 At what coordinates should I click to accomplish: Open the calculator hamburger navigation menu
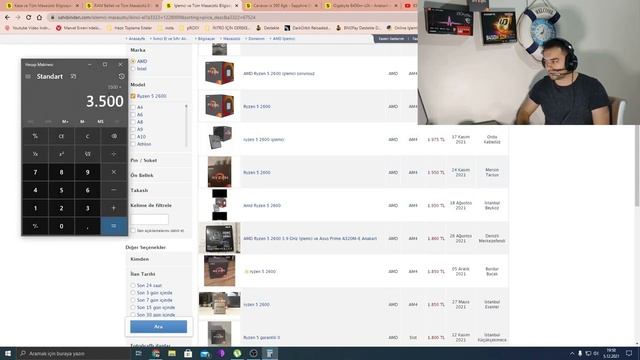pos(28,77)
